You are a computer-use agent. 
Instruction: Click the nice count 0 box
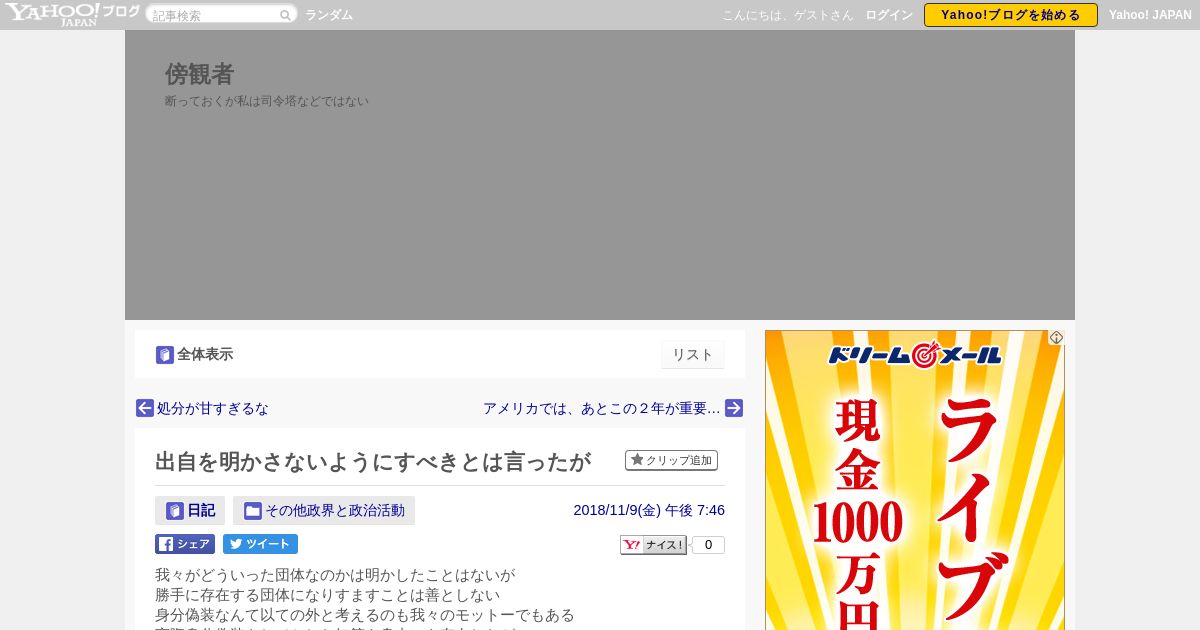point(709,545)
